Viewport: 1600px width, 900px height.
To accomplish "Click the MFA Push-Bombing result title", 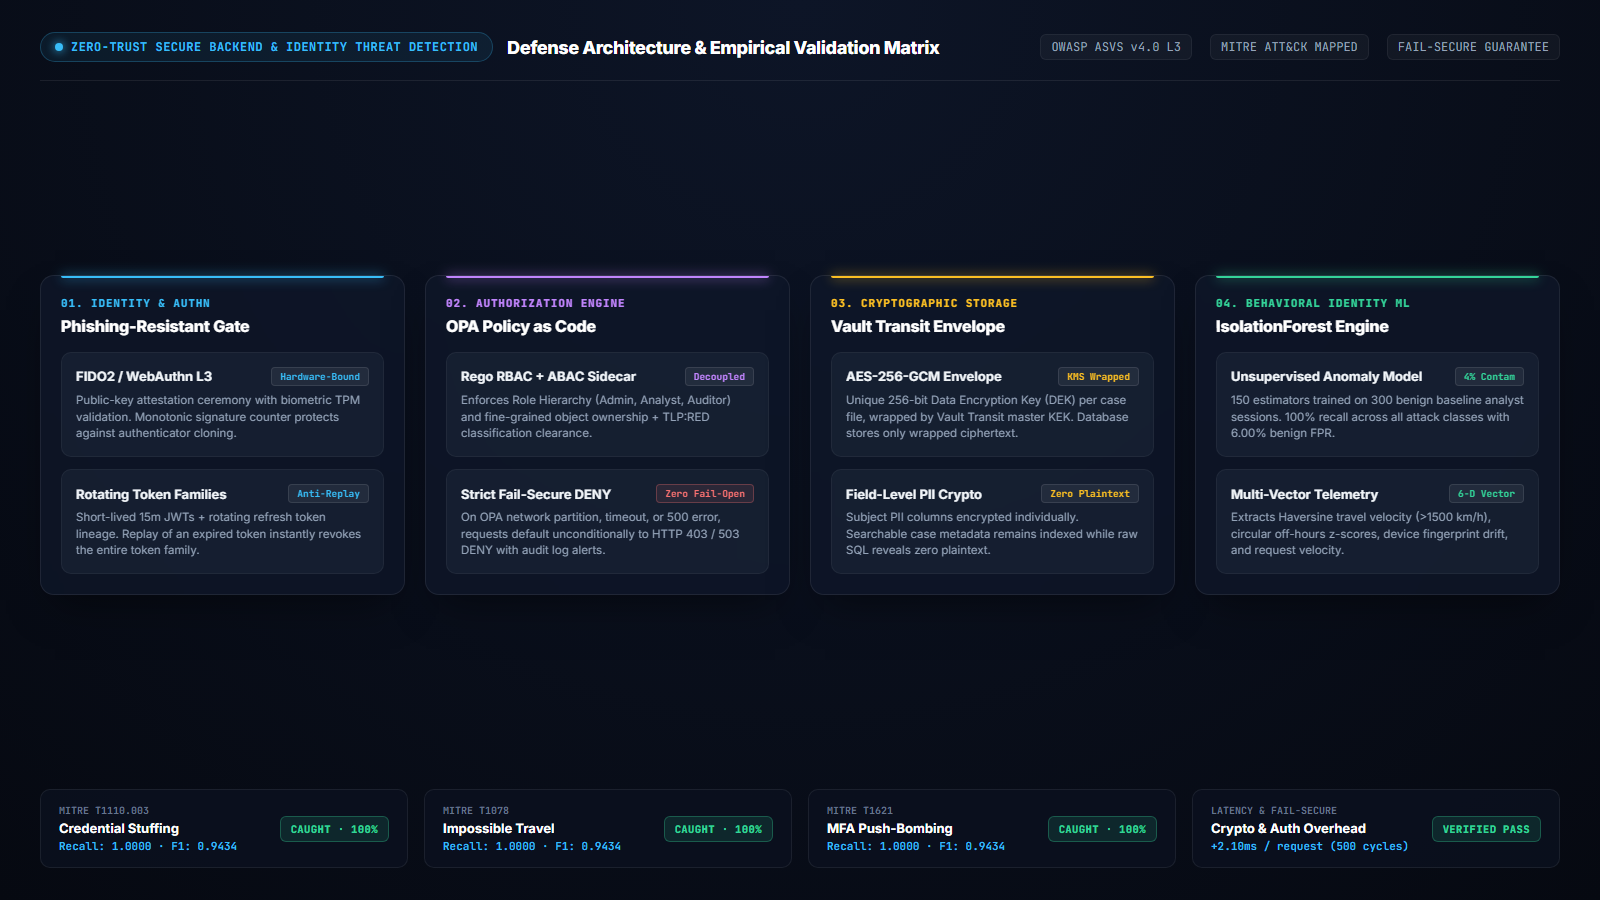I will pos(889,828).
